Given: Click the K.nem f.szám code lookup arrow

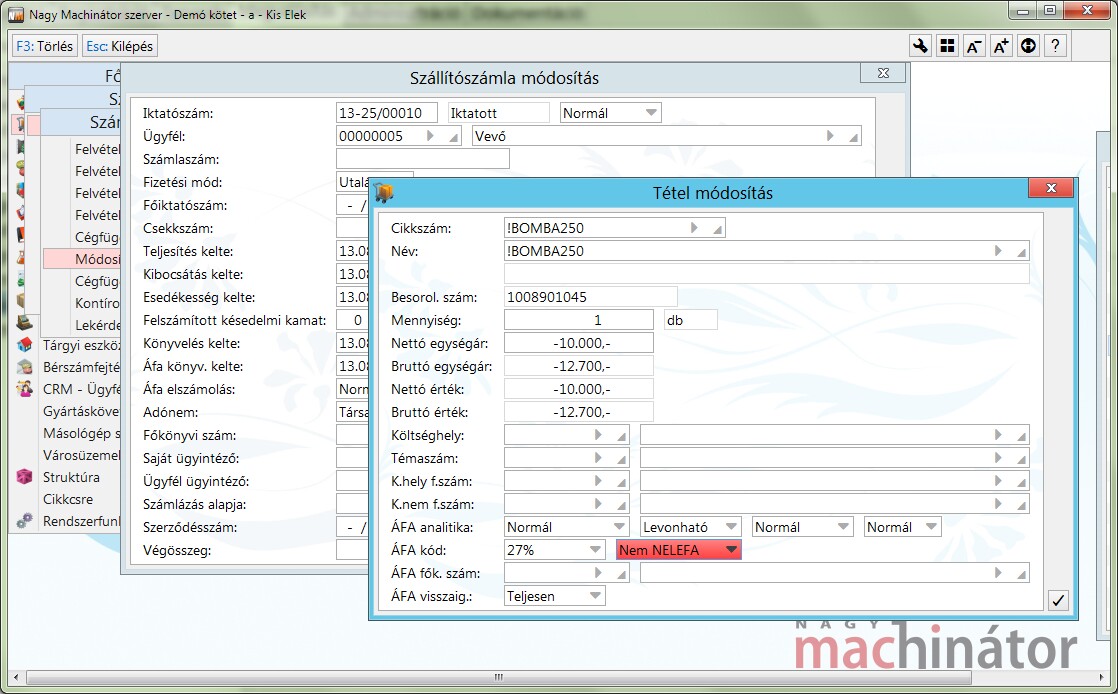Looking at the screenshot, I should point(598,504).
